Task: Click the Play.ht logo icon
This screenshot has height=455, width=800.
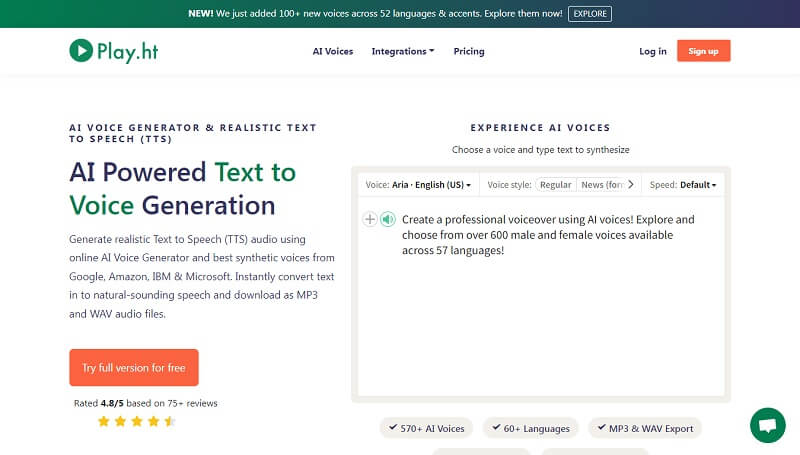Action: [81, 51]
